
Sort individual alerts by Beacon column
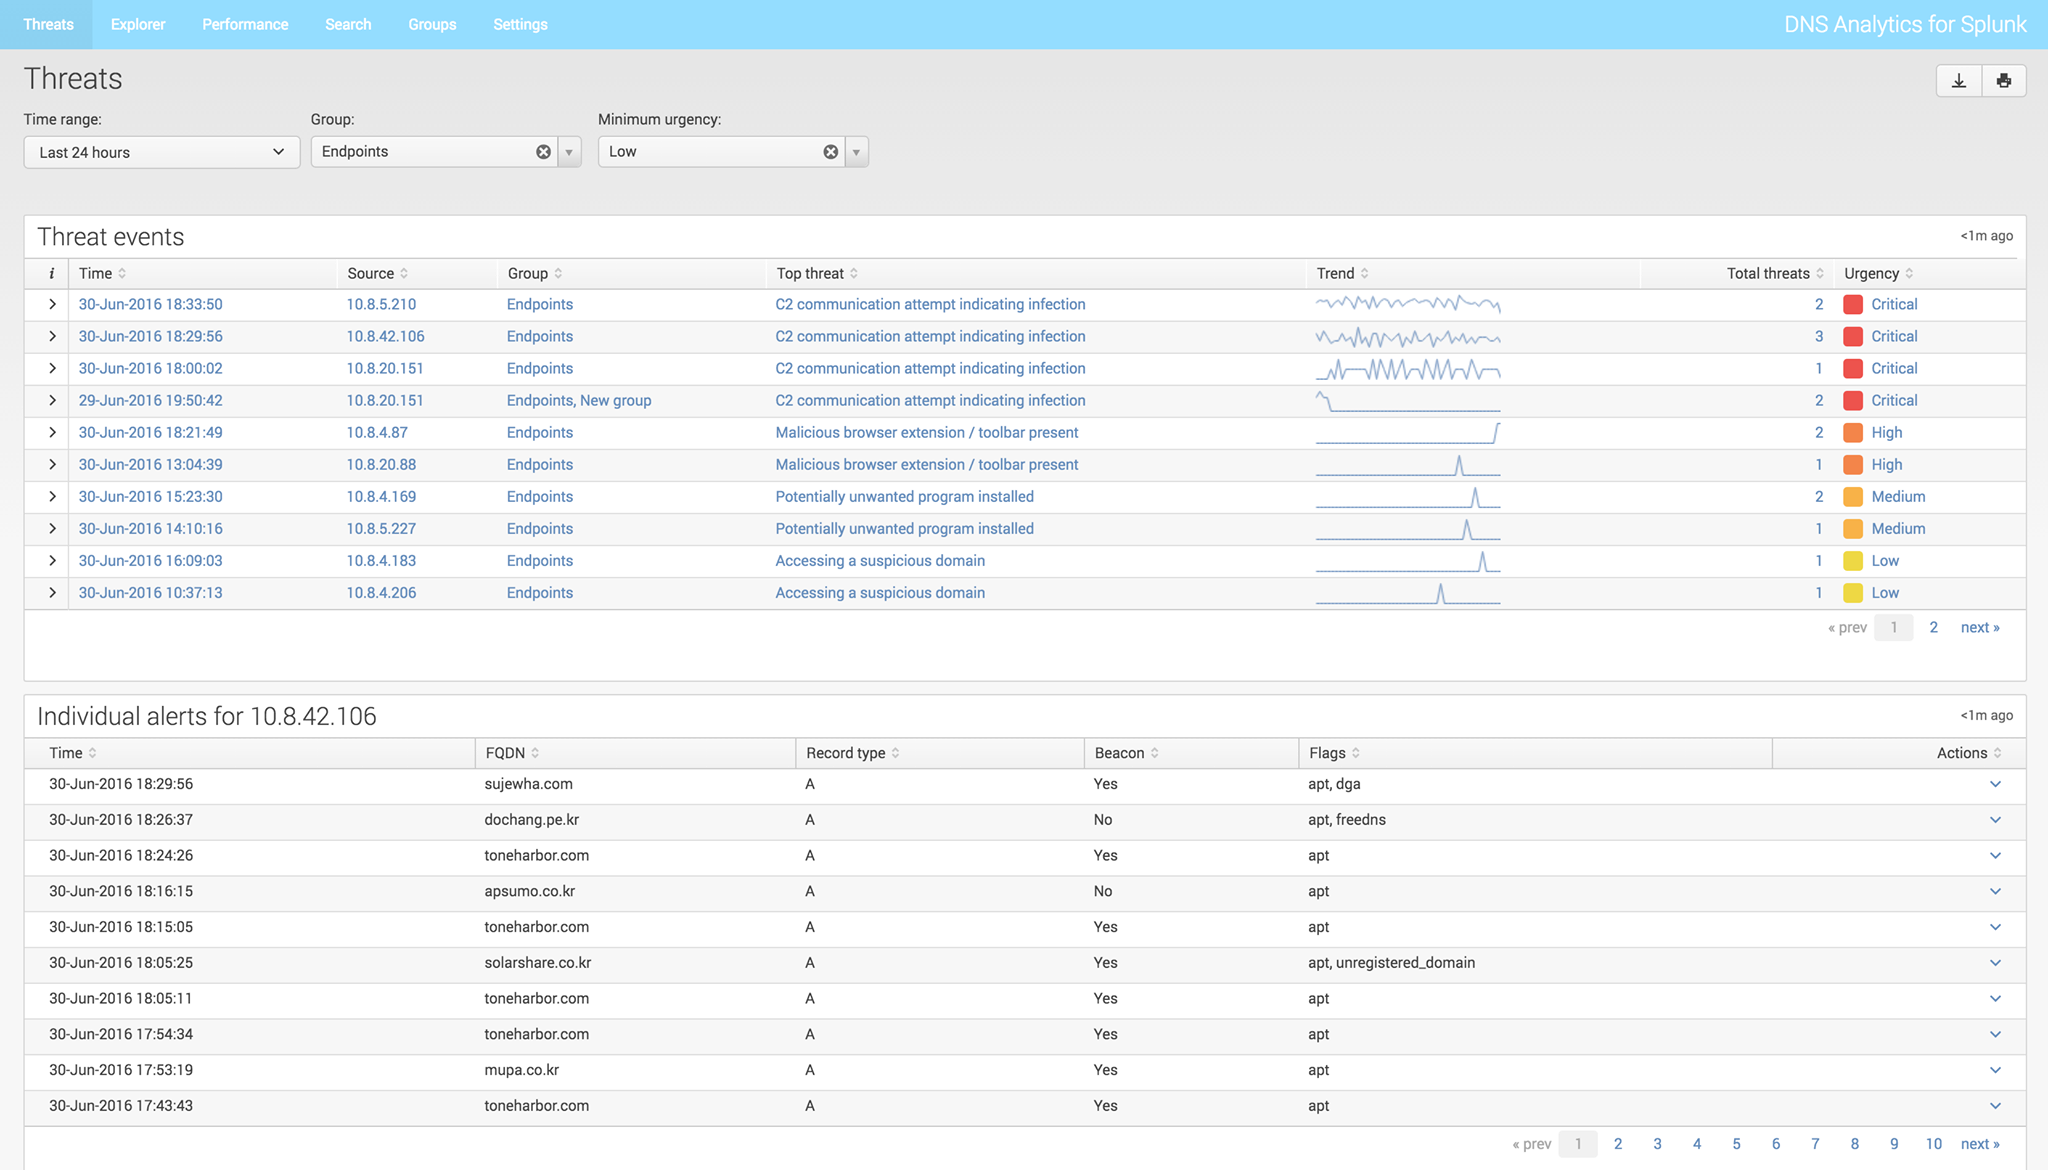1126,753
